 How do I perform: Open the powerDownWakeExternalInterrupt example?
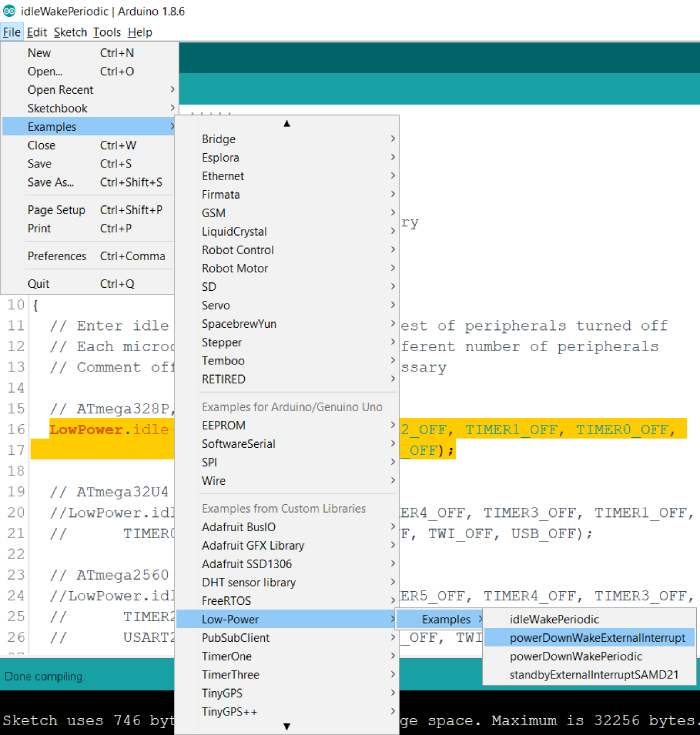[x=589, y=638]
